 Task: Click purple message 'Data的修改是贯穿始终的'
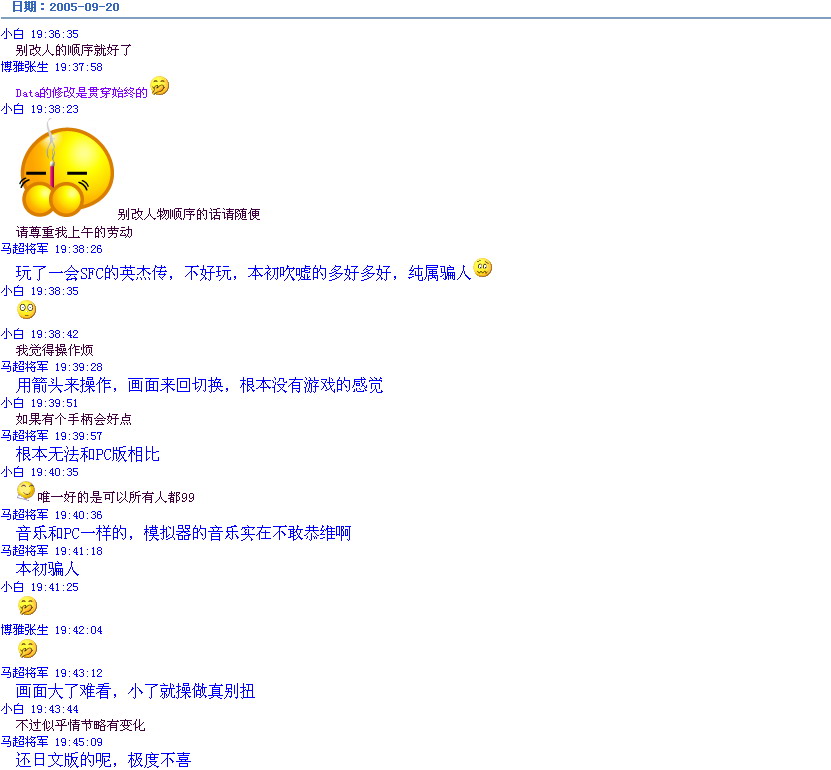click(82, 93)
